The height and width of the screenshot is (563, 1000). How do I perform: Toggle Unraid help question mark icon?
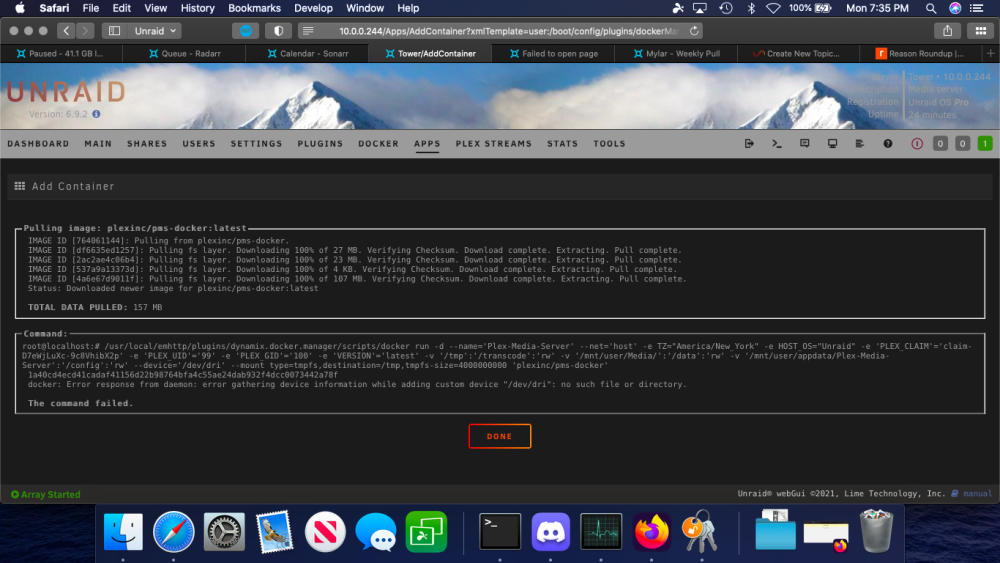tap(888, 143)
